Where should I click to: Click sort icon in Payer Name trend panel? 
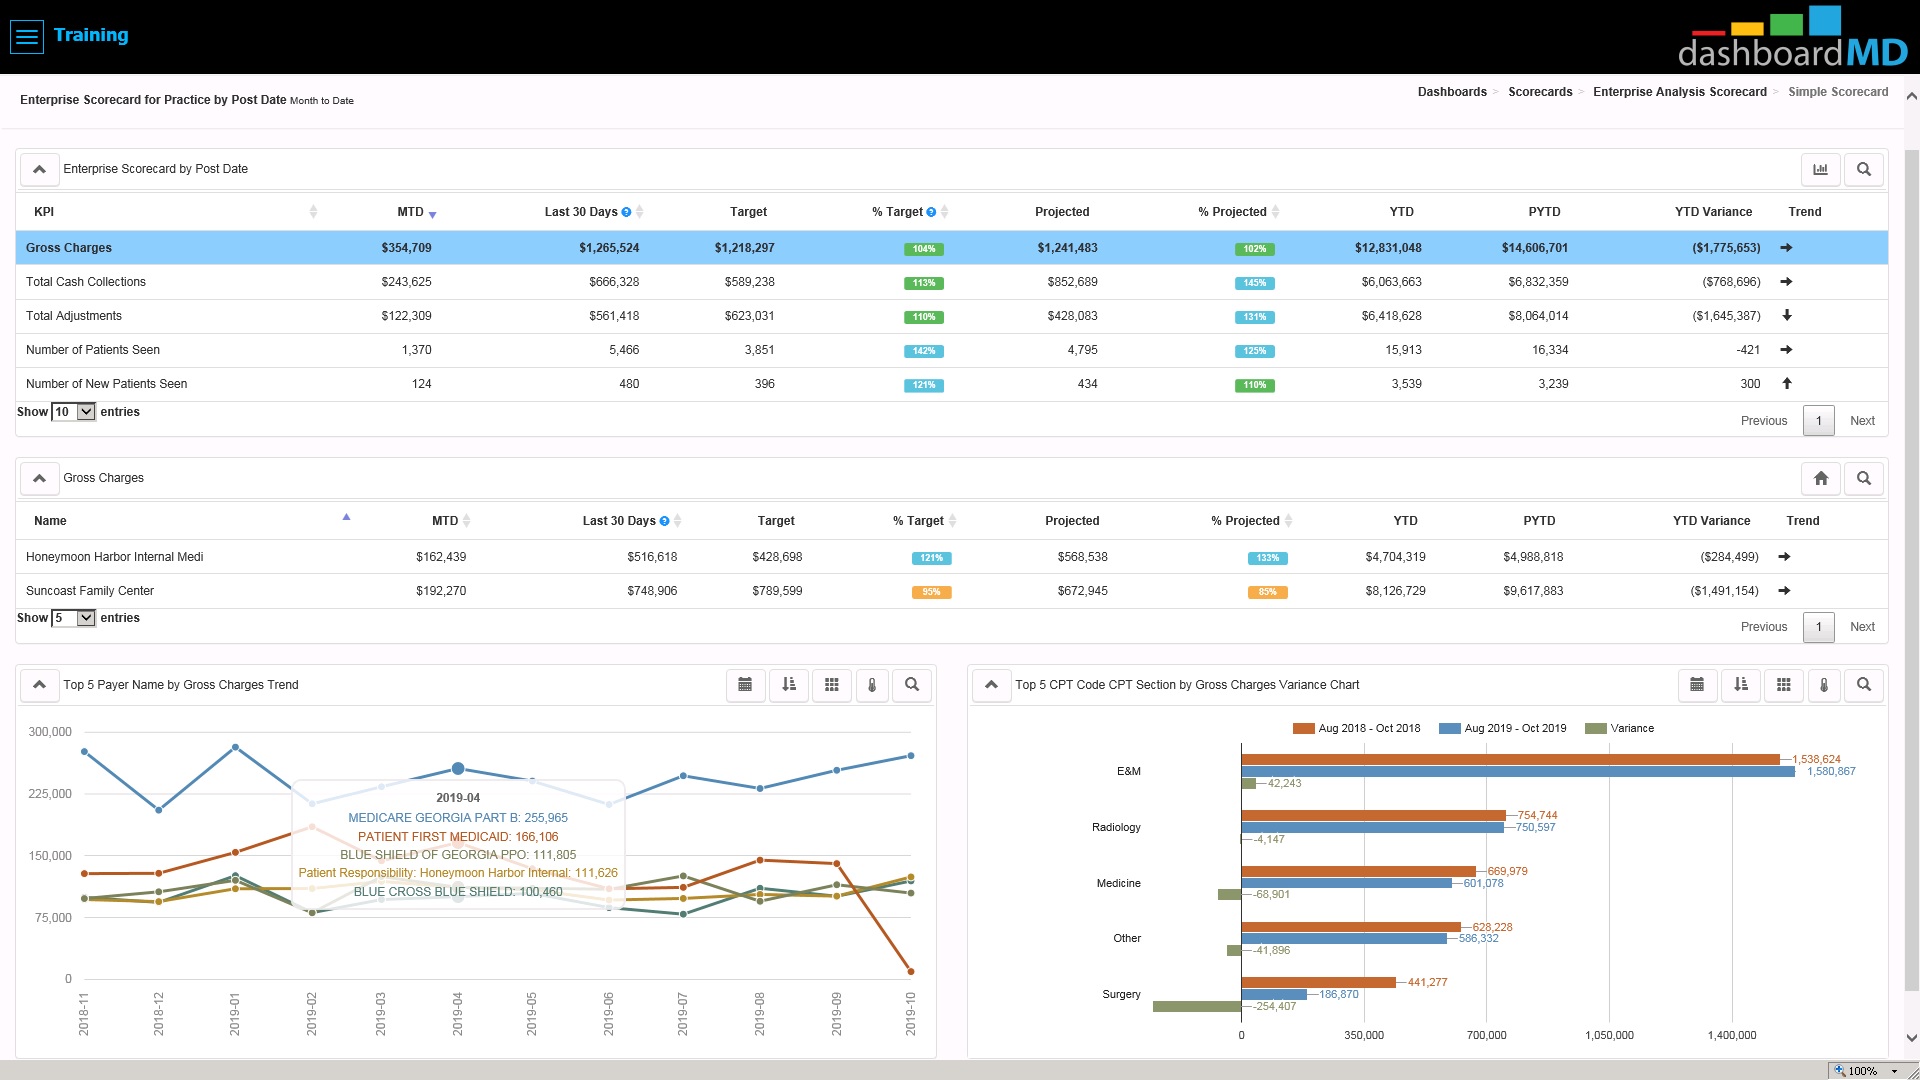click(788, 685)
